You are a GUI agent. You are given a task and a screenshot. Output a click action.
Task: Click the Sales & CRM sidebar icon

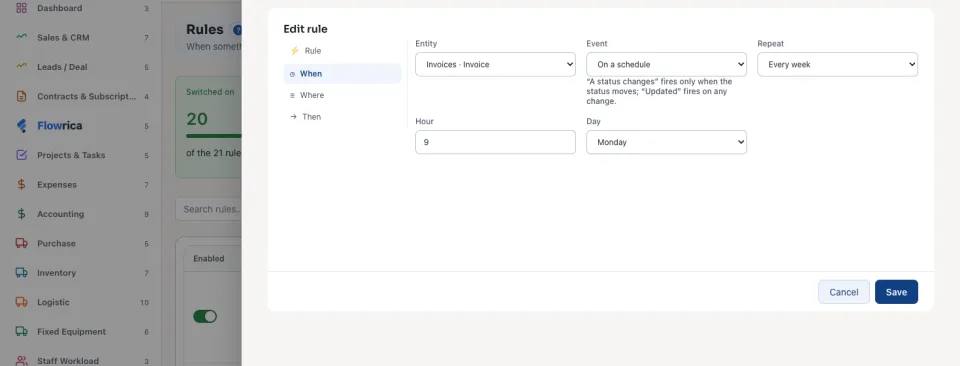click(x=21, y=37)
